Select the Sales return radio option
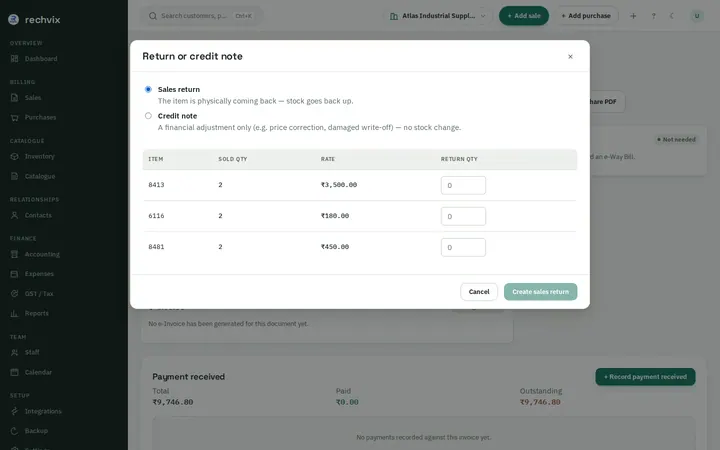This screenshot has height=450, width=720. tap(148, 90)
